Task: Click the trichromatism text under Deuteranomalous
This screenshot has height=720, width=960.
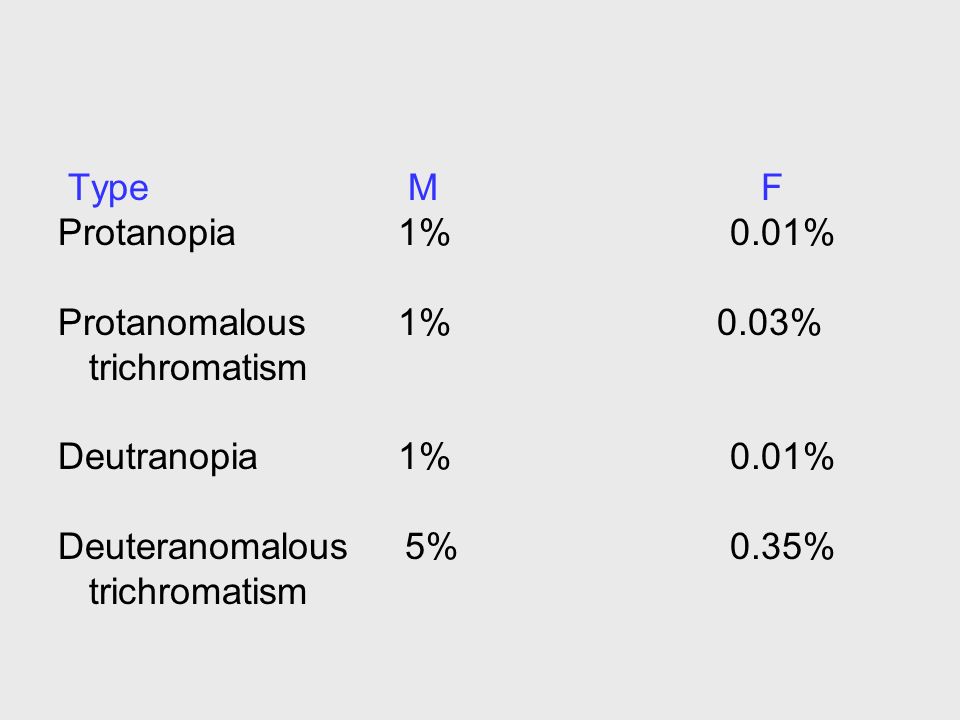Action: [198, 592]
